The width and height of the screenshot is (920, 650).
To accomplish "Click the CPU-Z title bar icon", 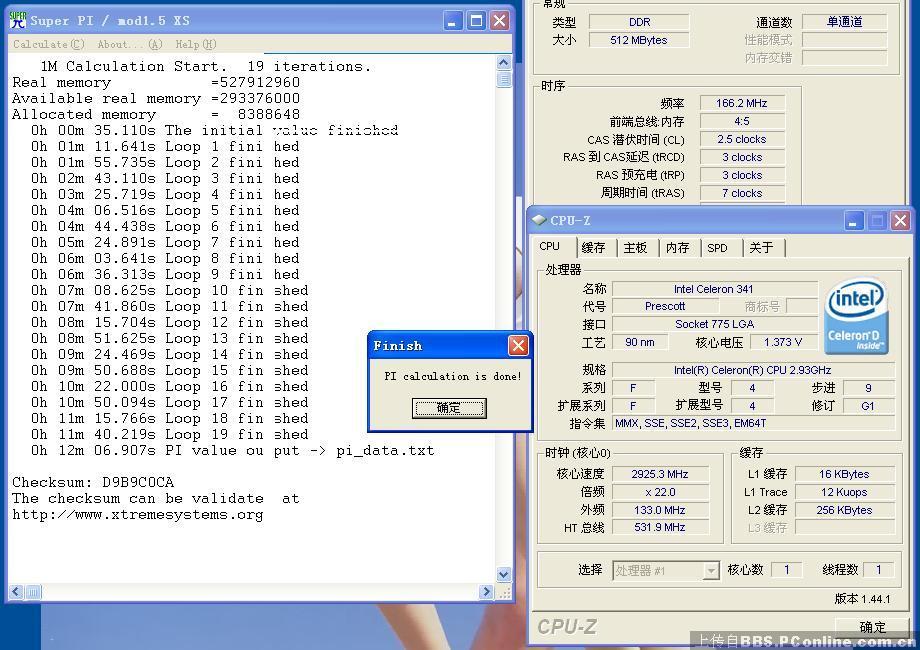I will tap(539, 220).
